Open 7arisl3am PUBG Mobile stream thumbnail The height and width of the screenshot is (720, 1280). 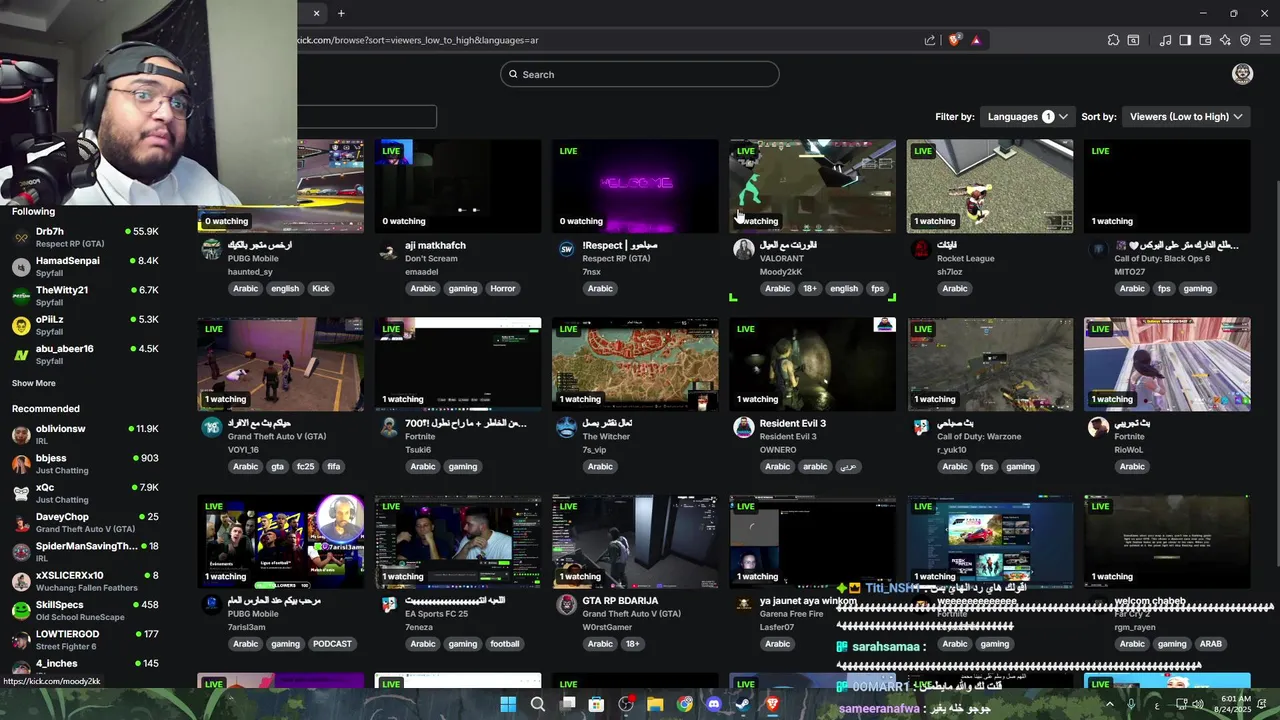coord(281,541)
